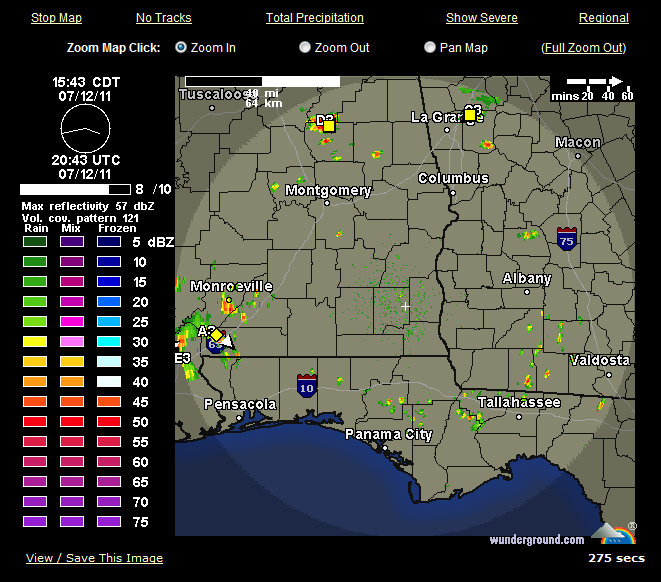The image size is (661, 582).
Task: Click the Valdosta city label
Action: coord(600,360)
